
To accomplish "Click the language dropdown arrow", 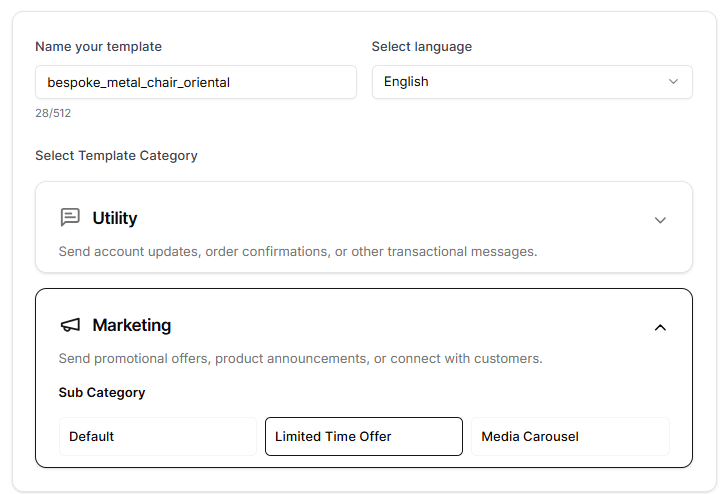I will (673, 82).
